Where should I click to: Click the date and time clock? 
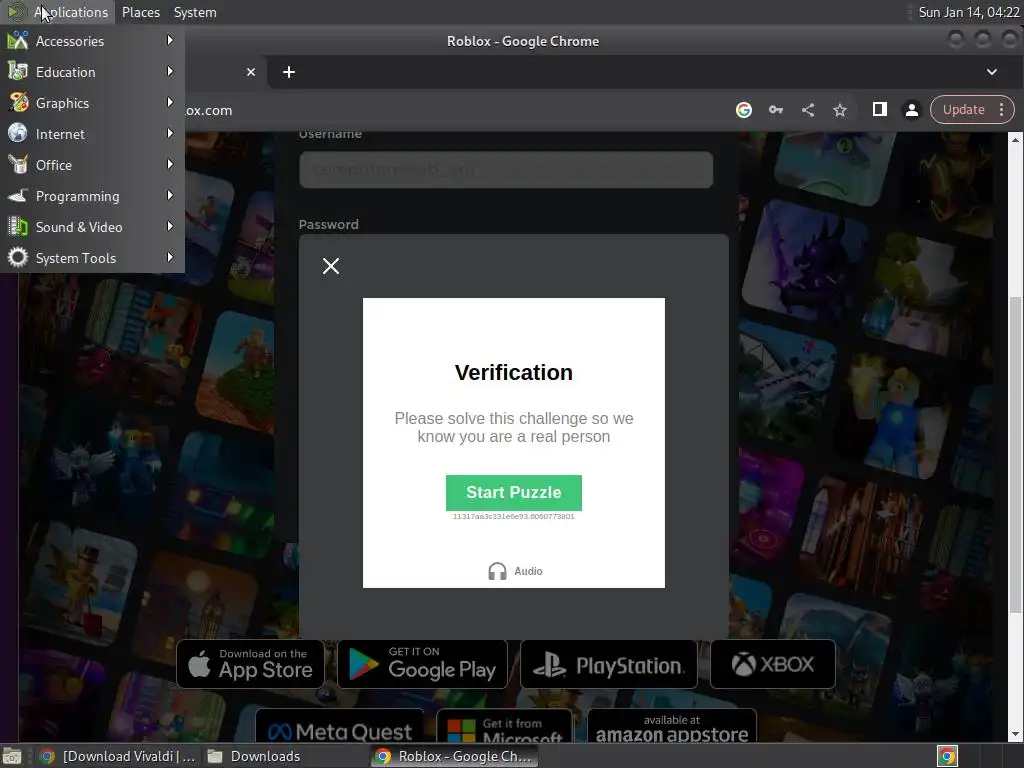(x=968, y=12)
